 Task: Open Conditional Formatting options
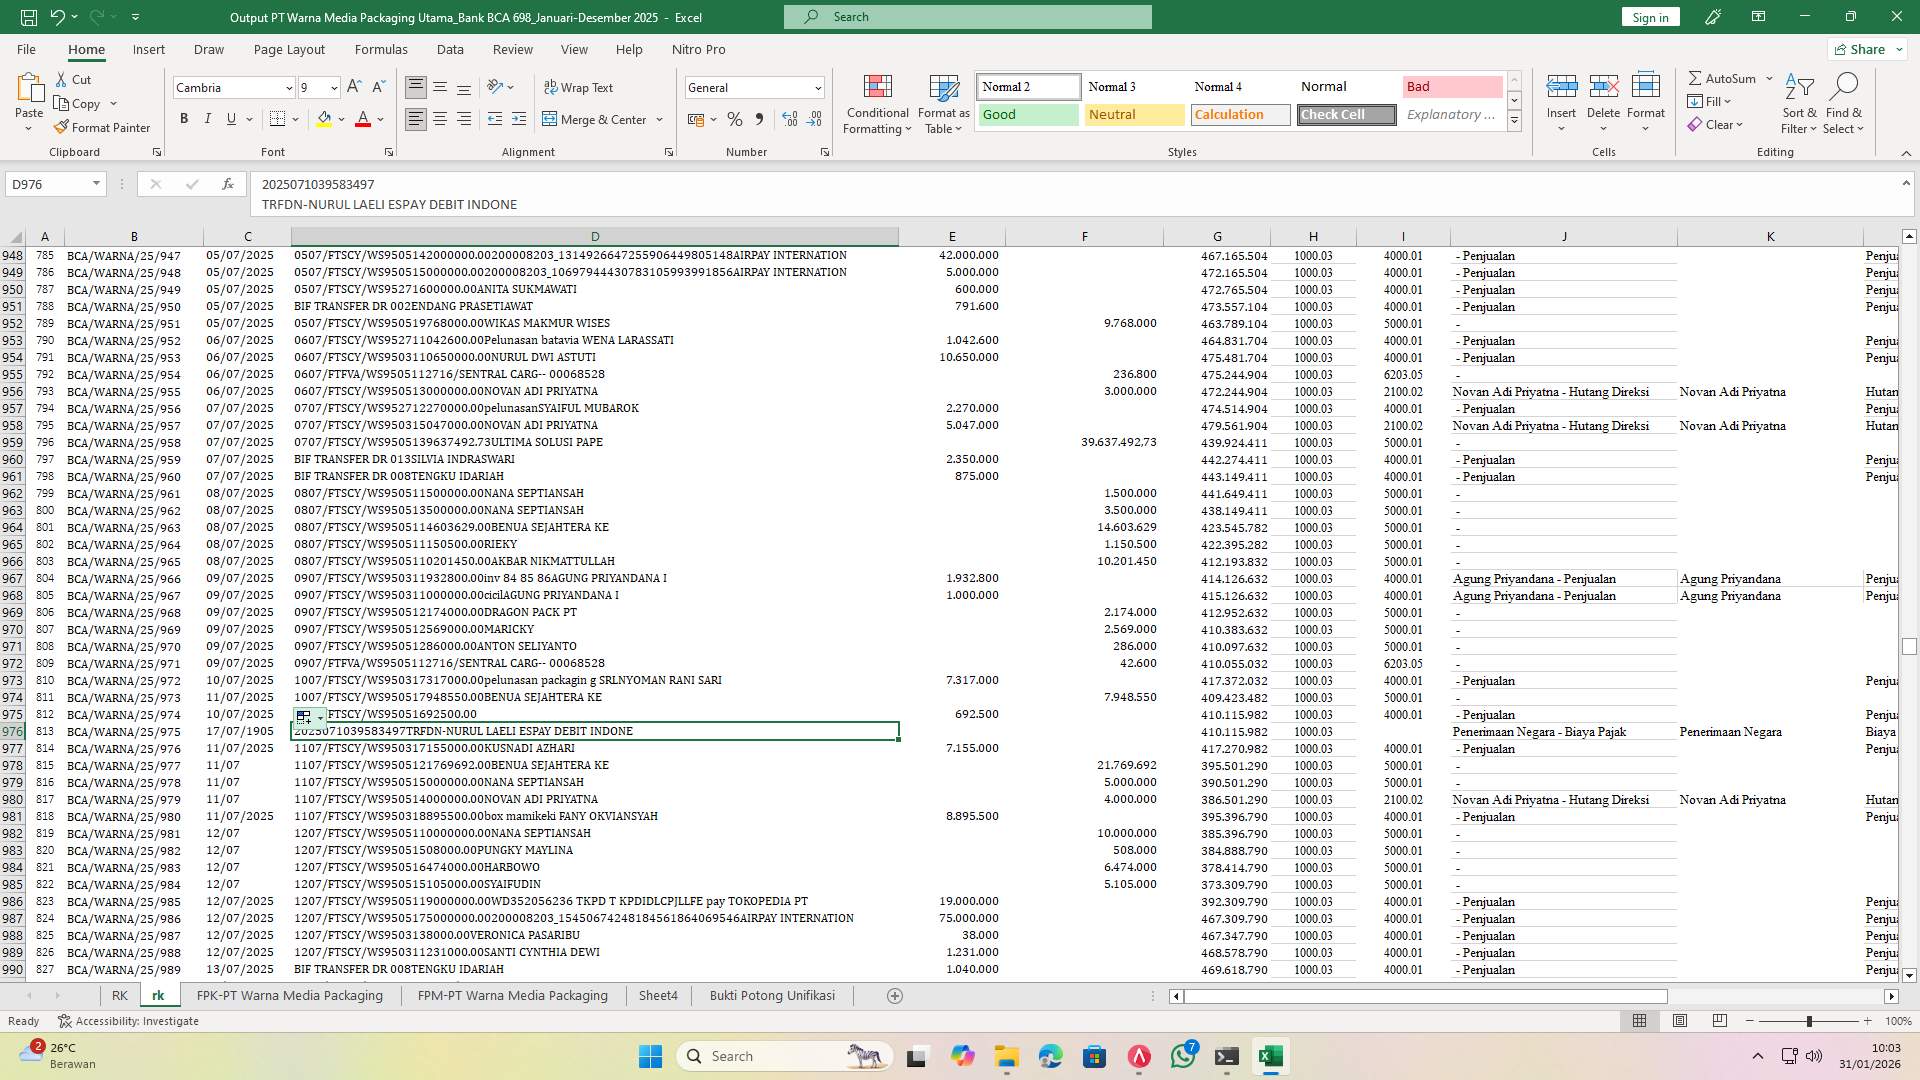(877, 103)
